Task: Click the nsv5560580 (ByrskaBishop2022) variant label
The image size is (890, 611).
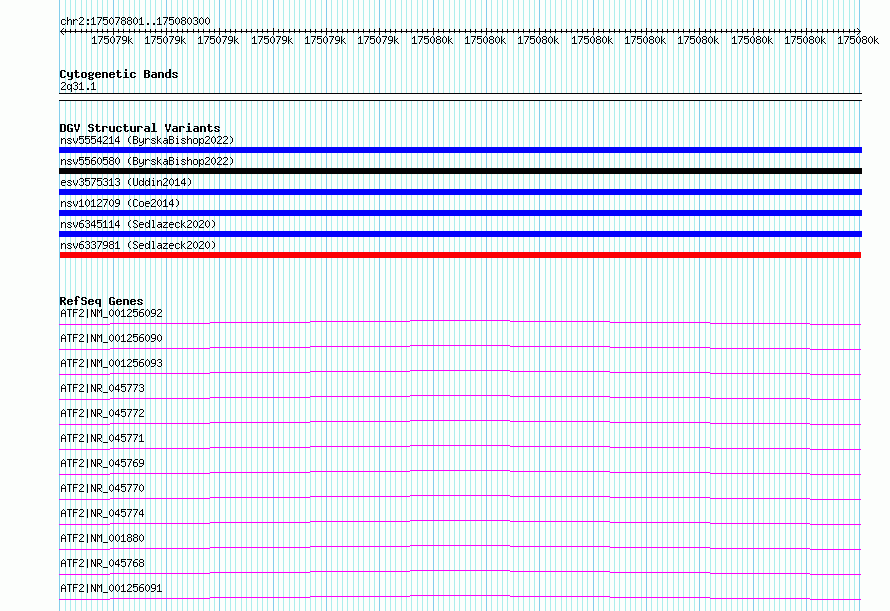Action: [x=147, y=161]
